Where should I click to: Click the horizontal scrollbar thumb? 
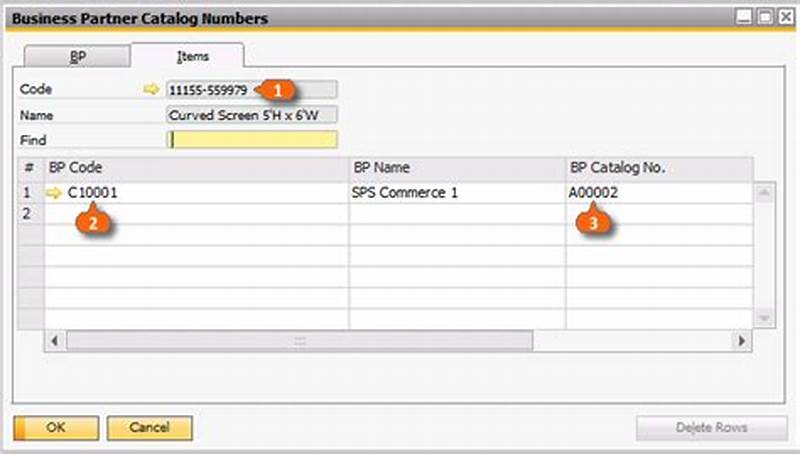(x=299, y=341)
